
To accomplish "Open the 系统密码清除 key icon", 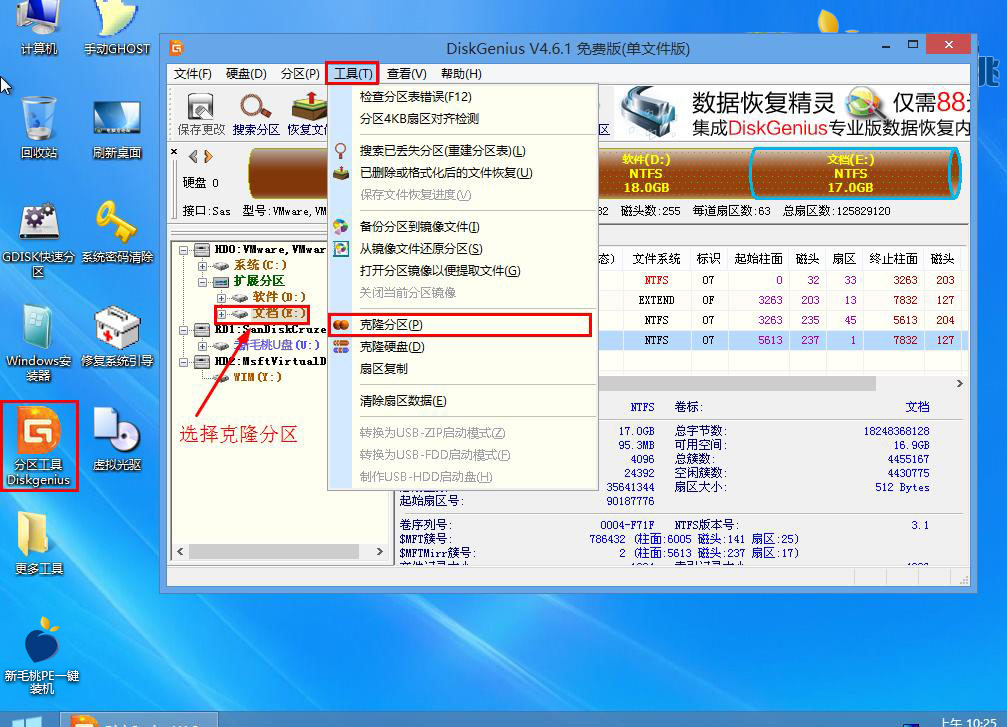I will (116, 231).
